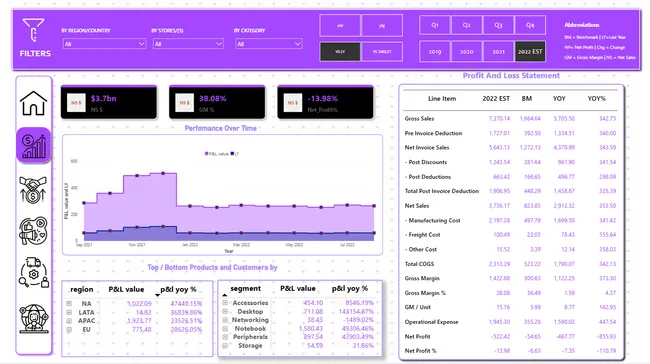Open the By Category dropdown
The height and width of the screenshot is (364, 650).
click(x=269, y=44)
